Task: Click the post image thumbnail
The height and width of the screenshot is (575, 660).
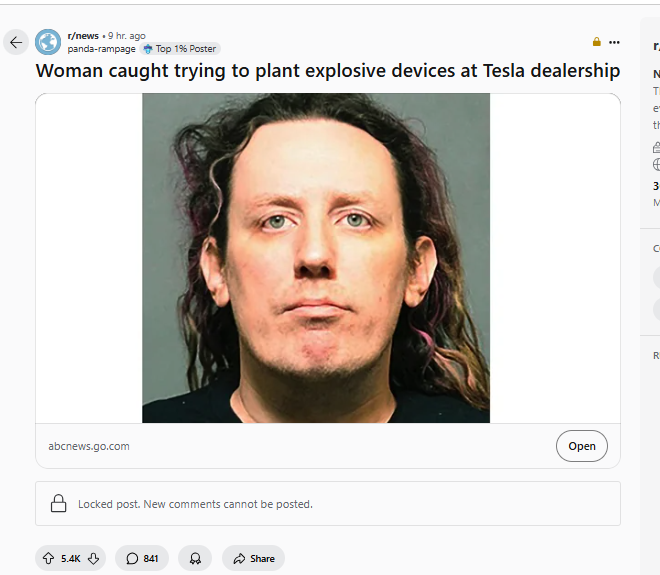Action: click(x=316, y=258)
